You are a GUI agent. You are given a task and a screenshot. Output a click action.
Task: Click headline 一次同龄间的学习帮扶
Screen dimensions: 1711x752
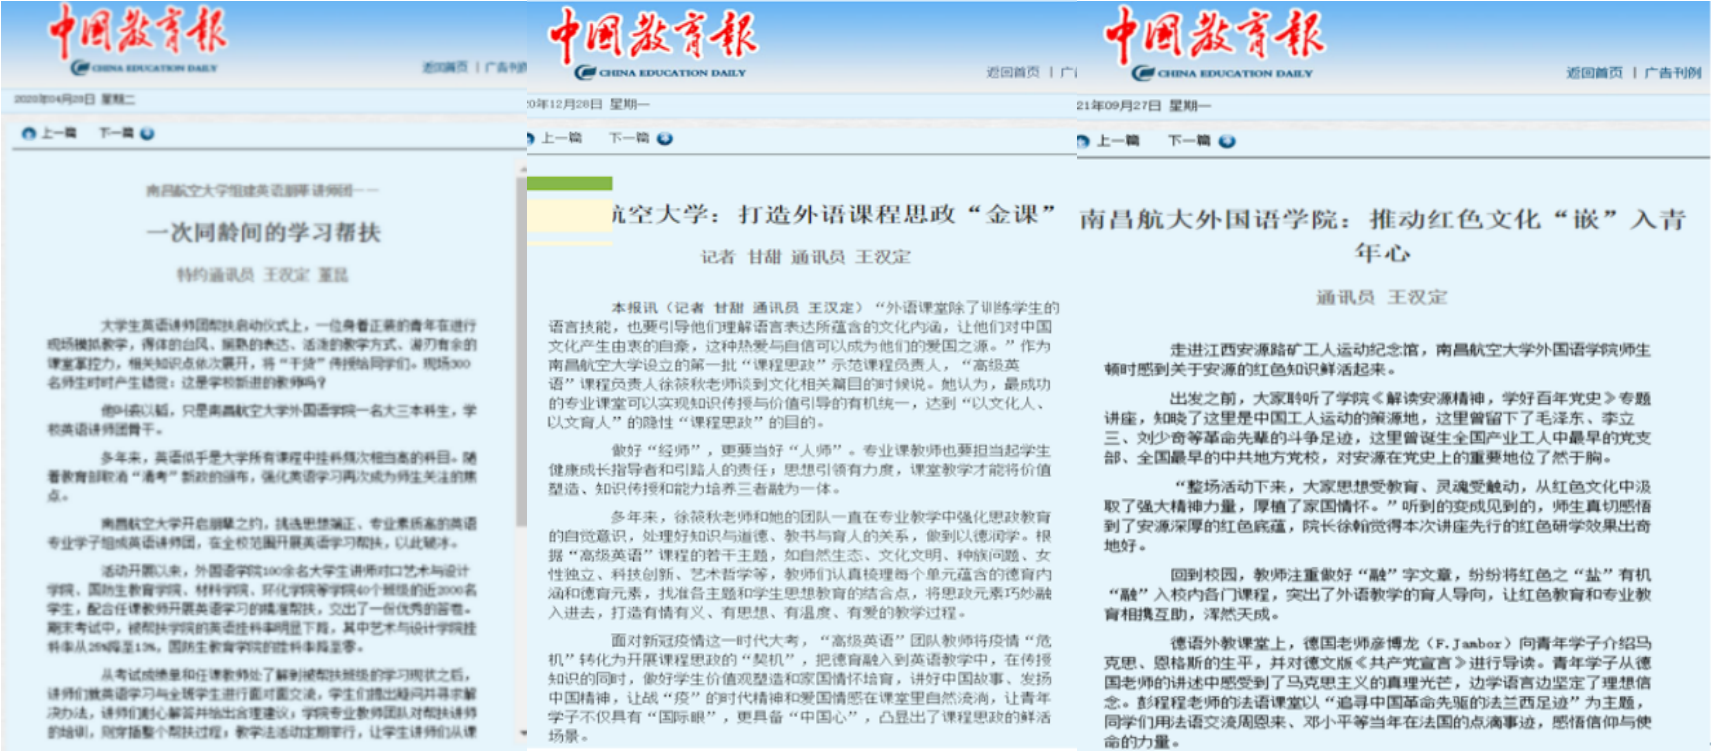click(264, 232)
